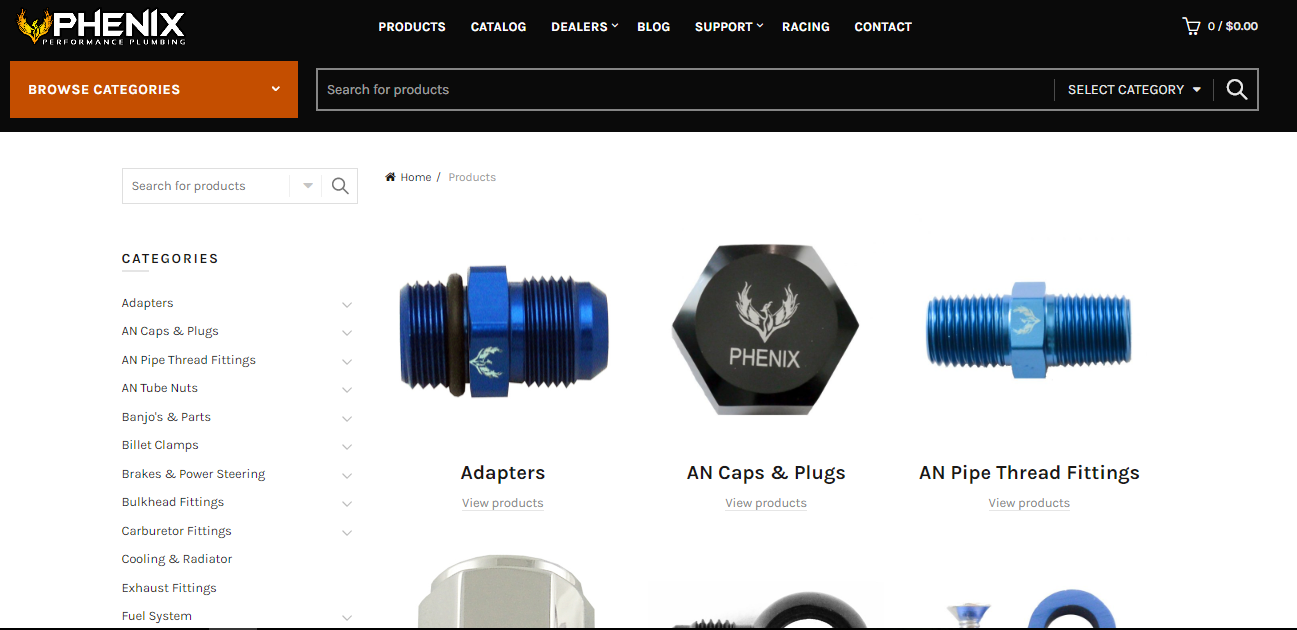Expand the Browse Categories menu
The width and height of the screenshot is (1297, 630).
tap(154, 89)
